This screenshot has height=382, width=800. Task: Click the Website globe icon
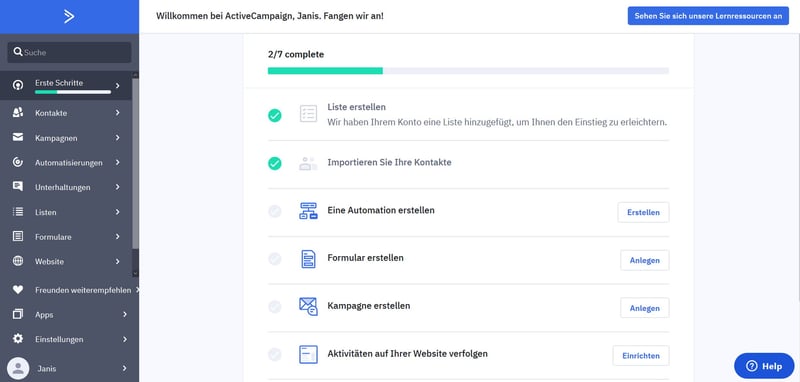click(x=18, y=261)
